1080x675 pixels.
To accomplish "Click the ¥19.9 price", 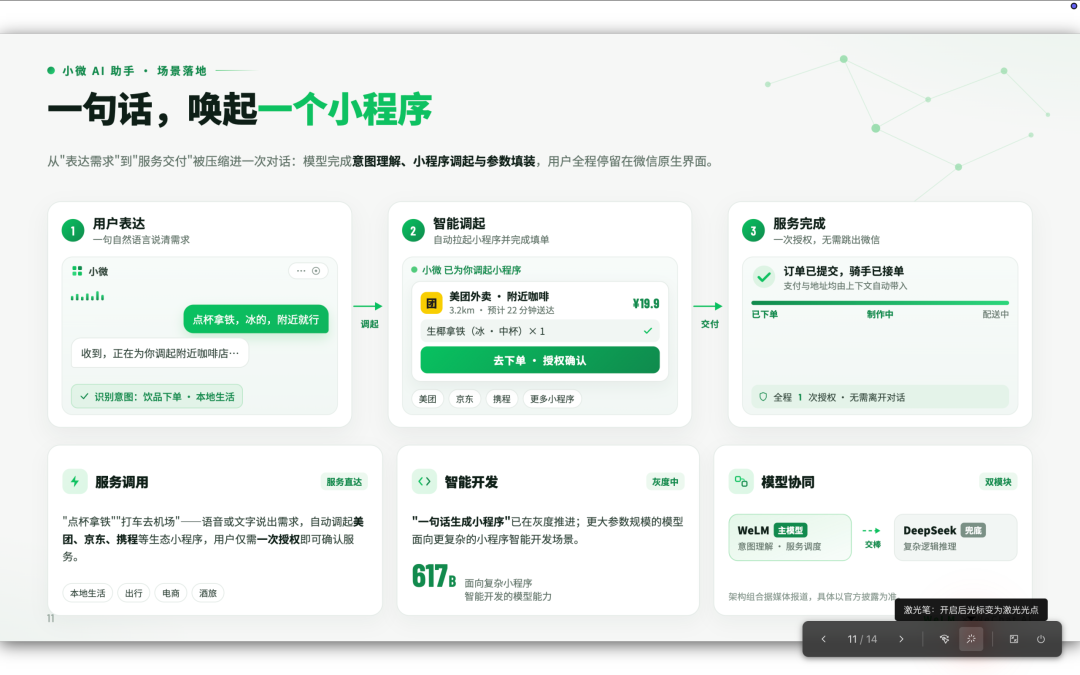I will 646,304.
